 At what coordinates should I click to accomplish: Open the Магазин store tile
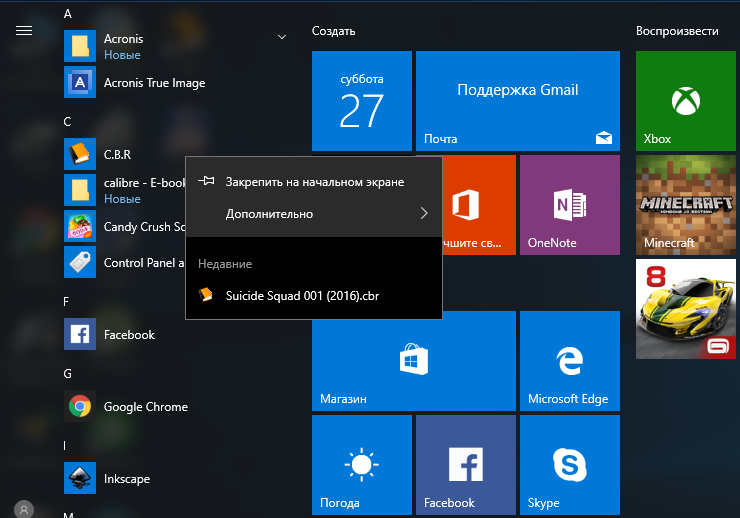tap(414, 361)
